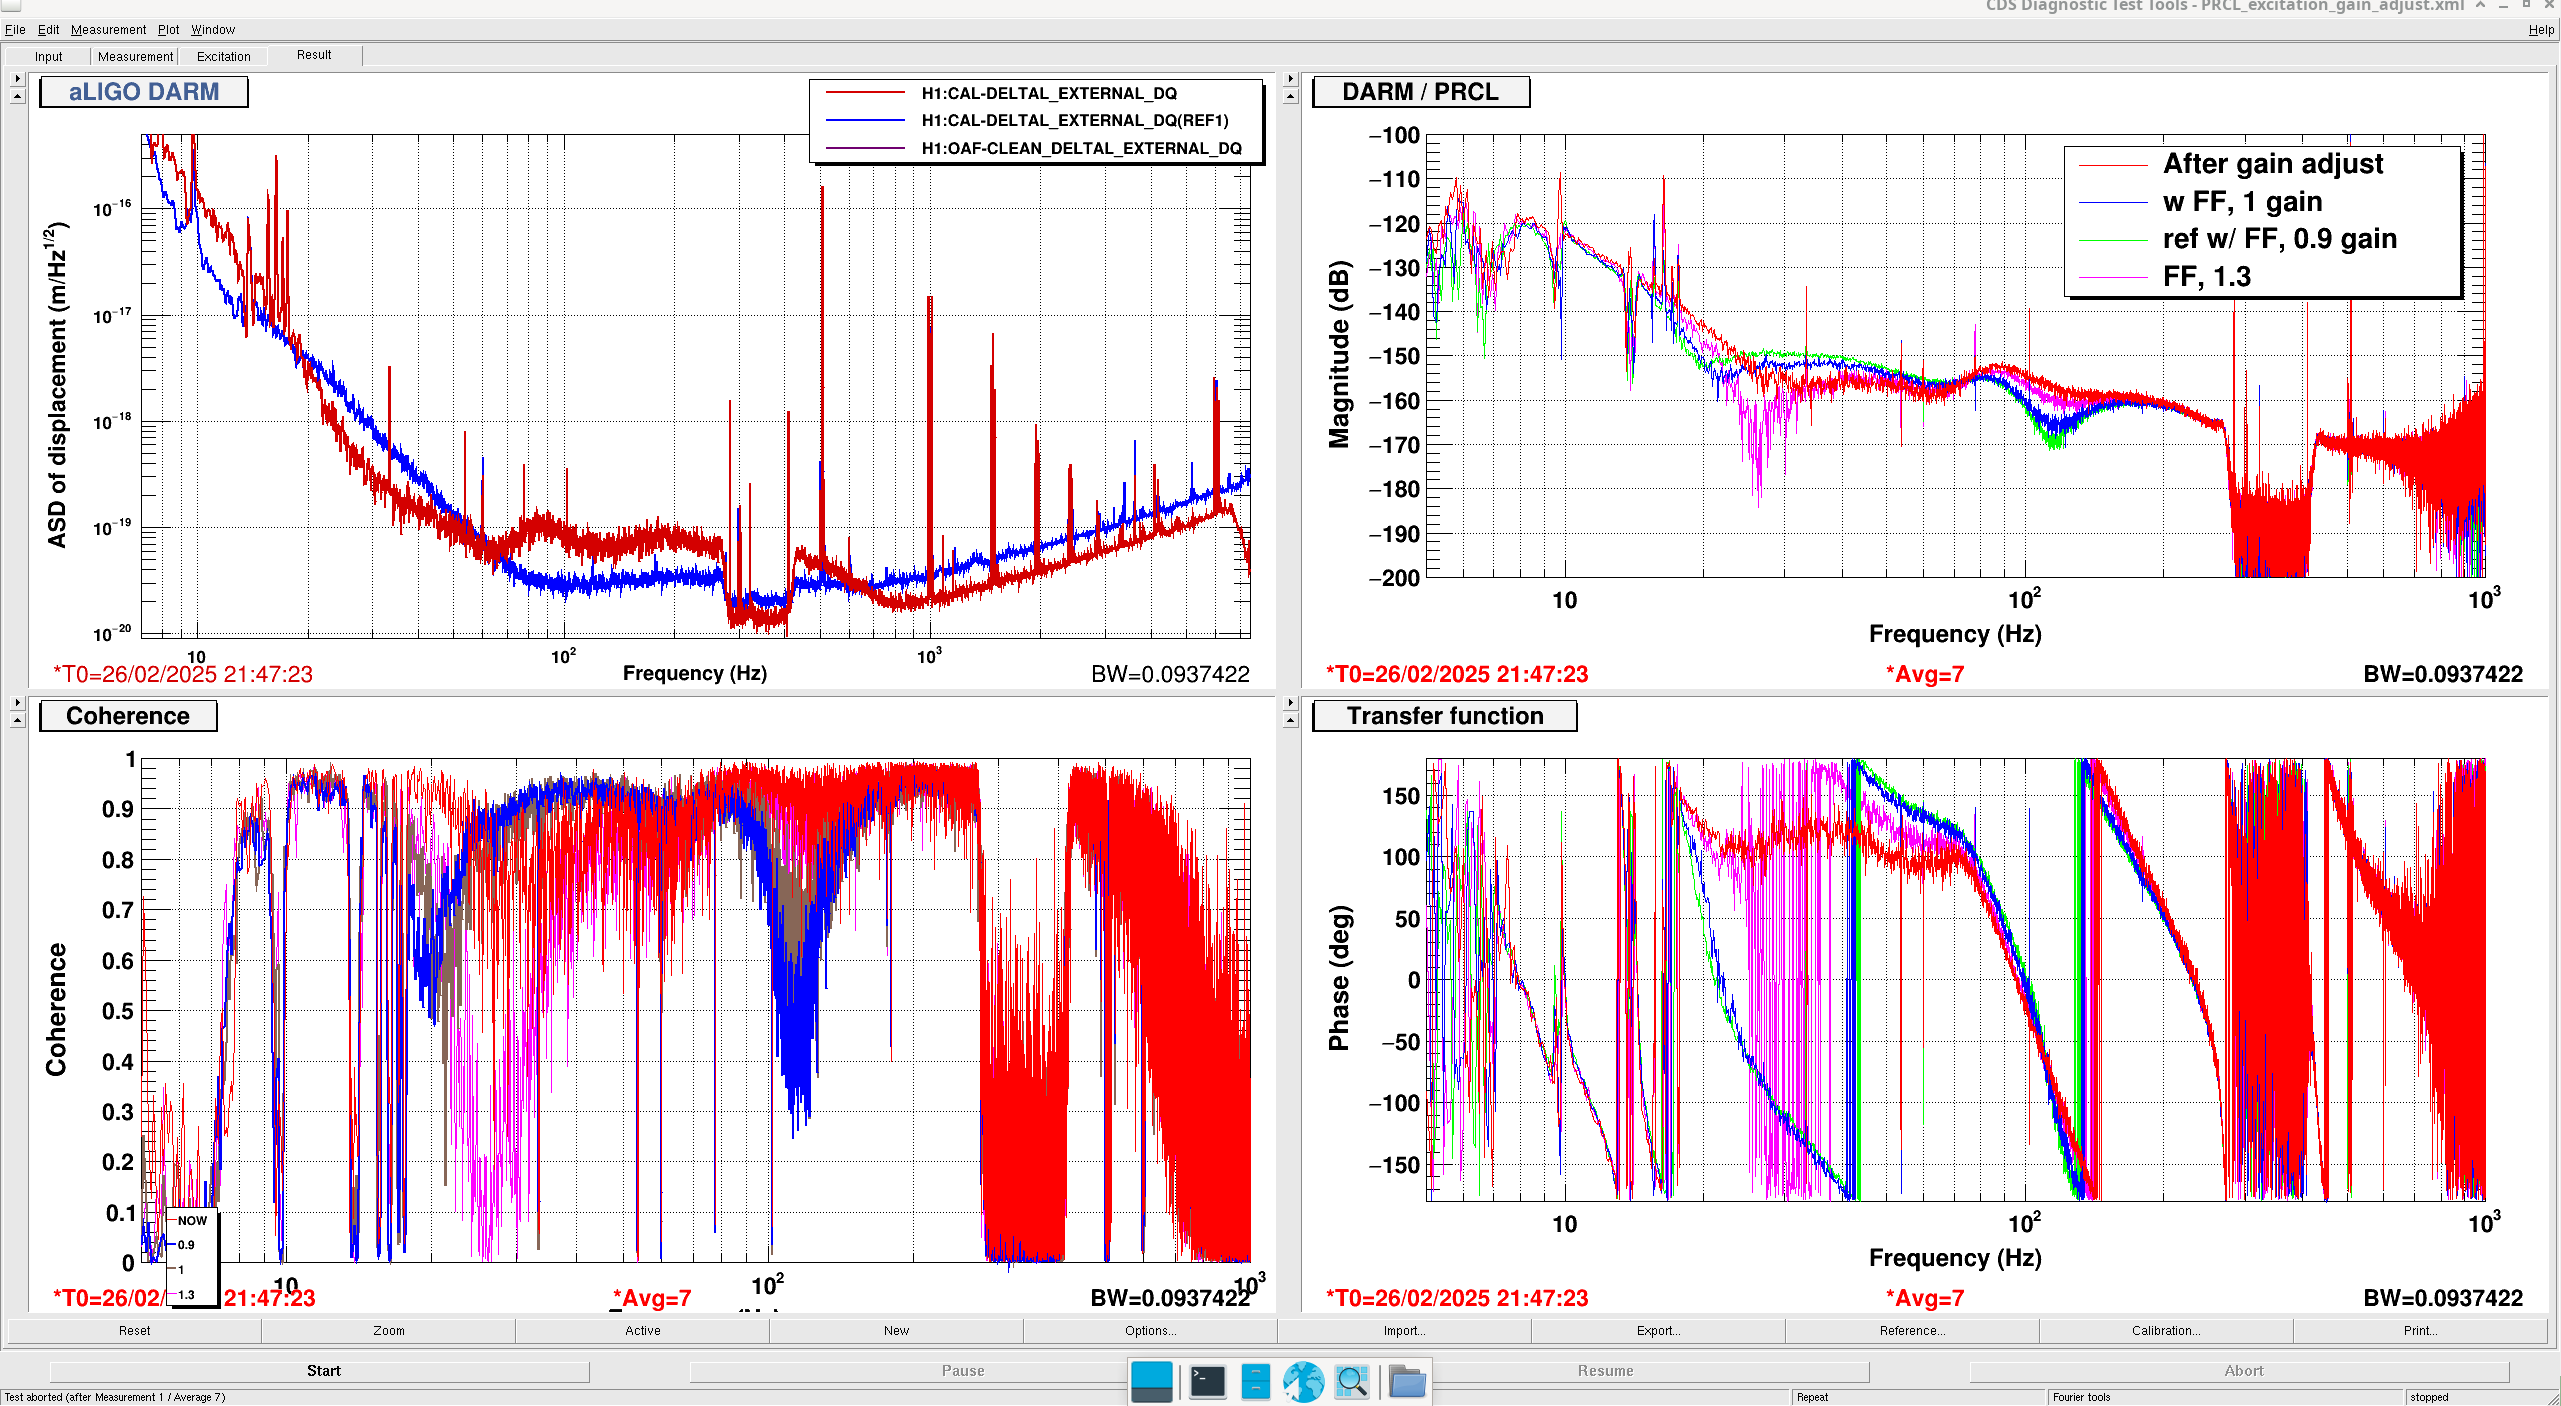Launch the terminal from taskbar
Viewport: 2561px width, 1406px height.
tap(1207, 1382)
